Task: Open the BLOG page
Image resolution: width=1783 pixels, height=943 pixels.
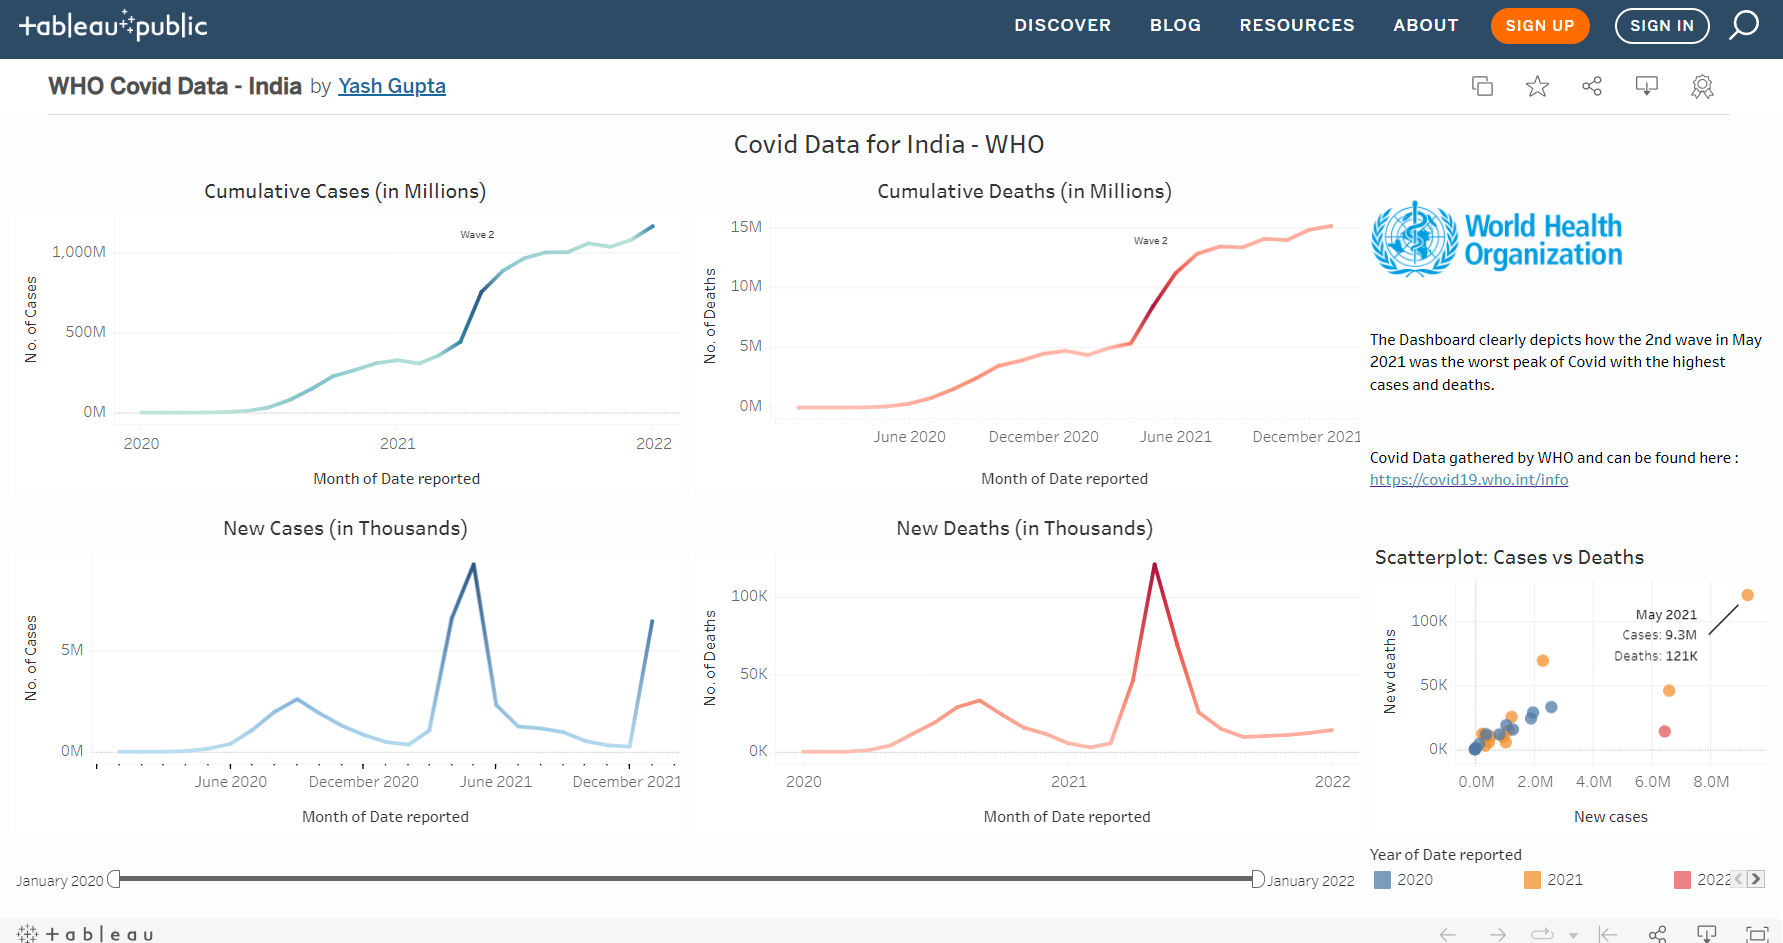Action: click(x=1175, y=25)
